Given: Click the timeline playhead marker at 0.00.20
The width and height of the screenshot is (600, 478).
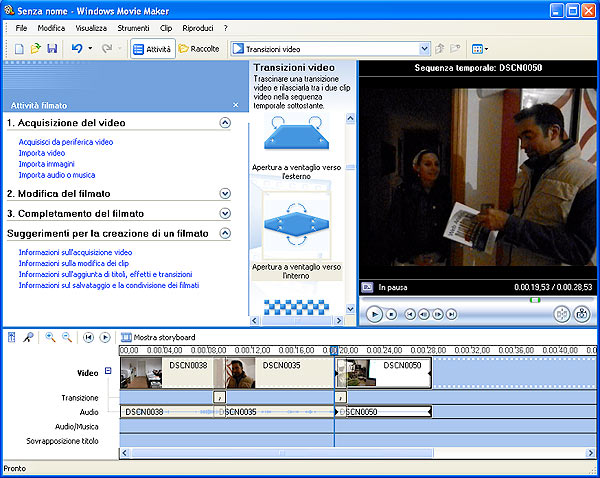Looking at the screenshot, I should (334, 350).
